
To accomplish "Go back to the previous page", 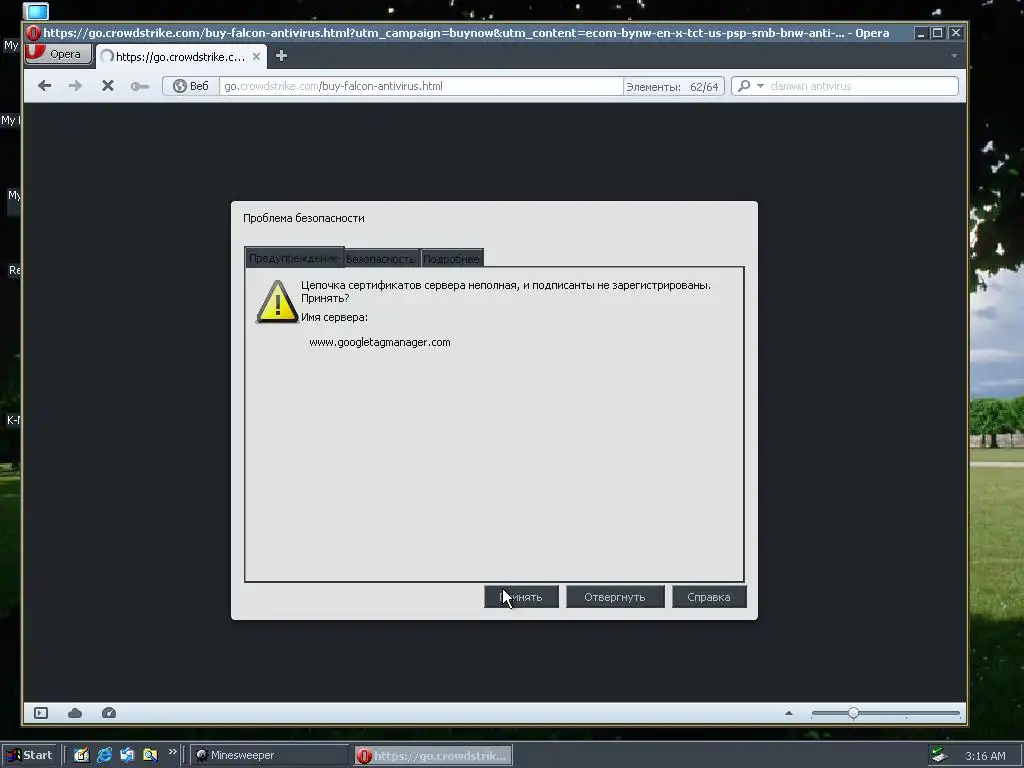I will pos(44,86).
